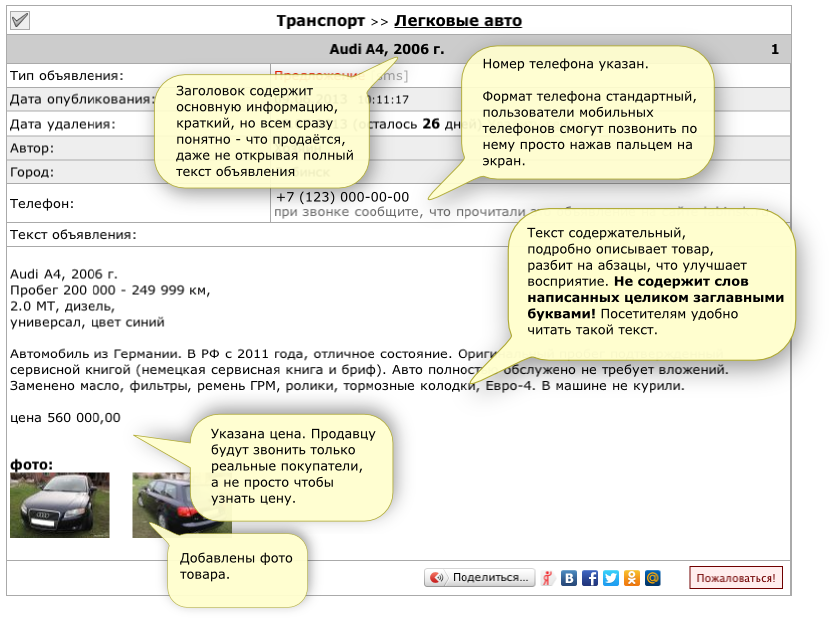Share to Odnoklassniki icon
The height and width of the screenshot is (618, 829).
pyautogui.click(x=632, y=578)
